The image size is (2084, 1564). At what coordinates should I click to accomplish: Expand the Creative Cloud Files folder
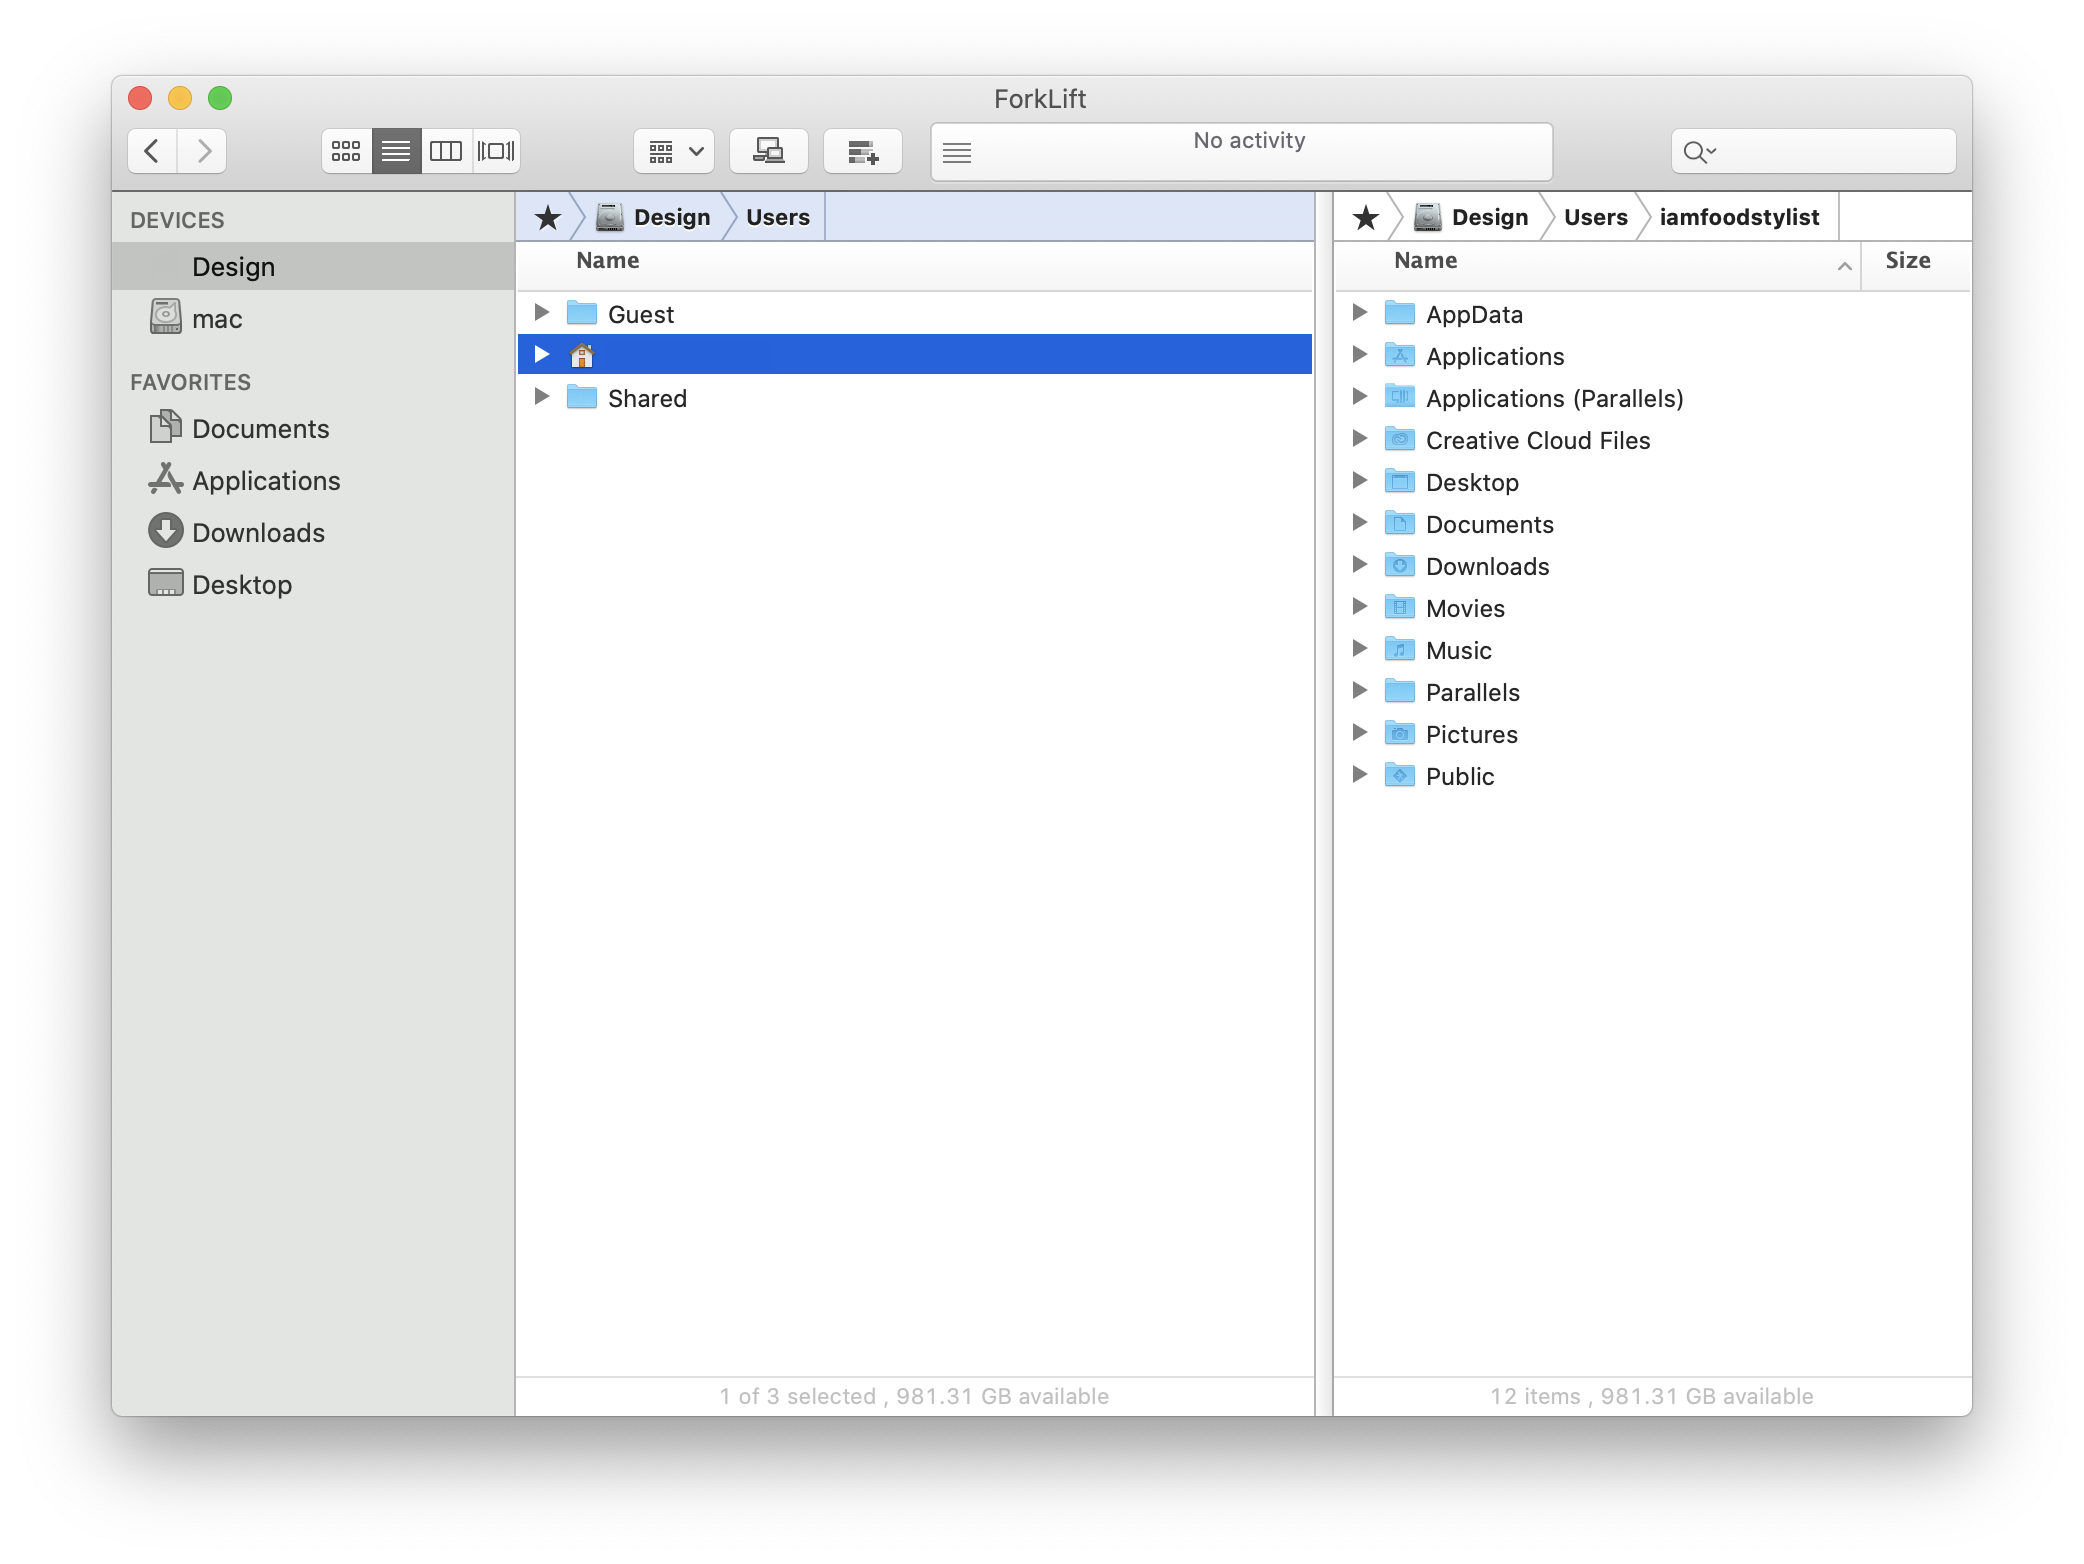coord(1359,439)
